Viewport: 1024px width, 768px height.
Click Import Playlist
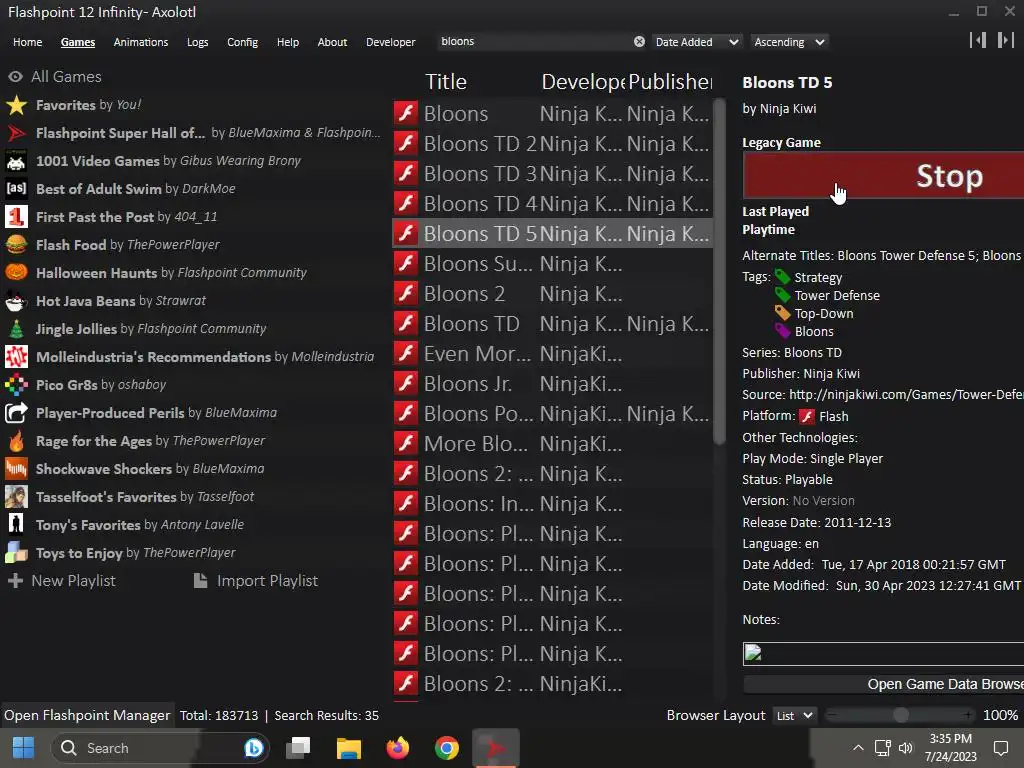256,581
